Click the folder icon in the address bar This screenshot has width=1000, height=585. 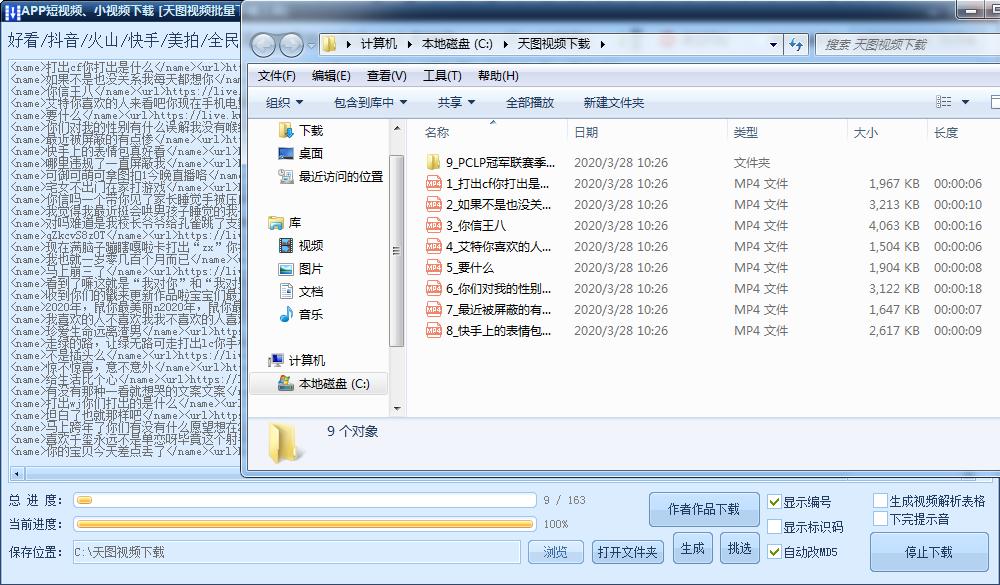point(329,44)
